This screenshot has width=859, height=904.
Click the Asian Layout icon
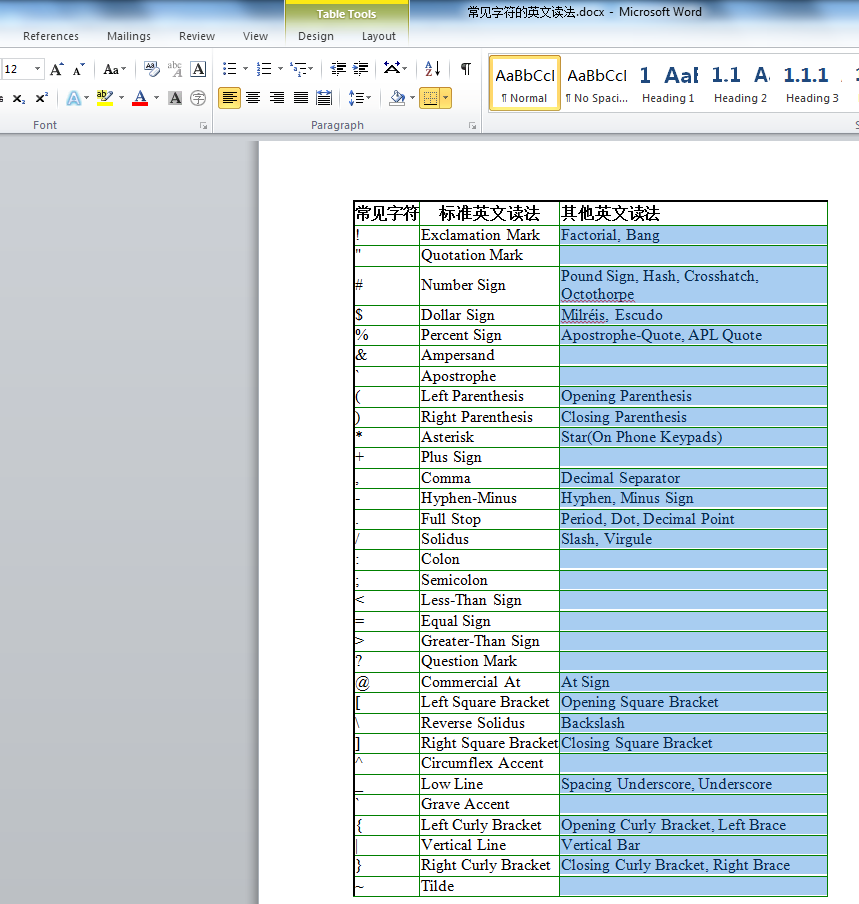392,69
